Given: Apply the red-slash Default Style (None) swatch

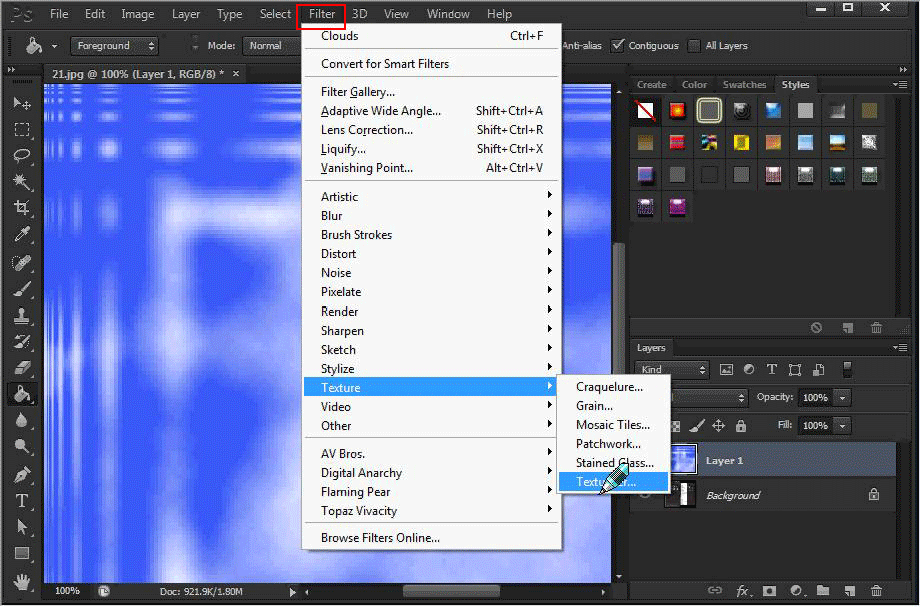Looking at the screenshot, I should (x=647, y=110).
